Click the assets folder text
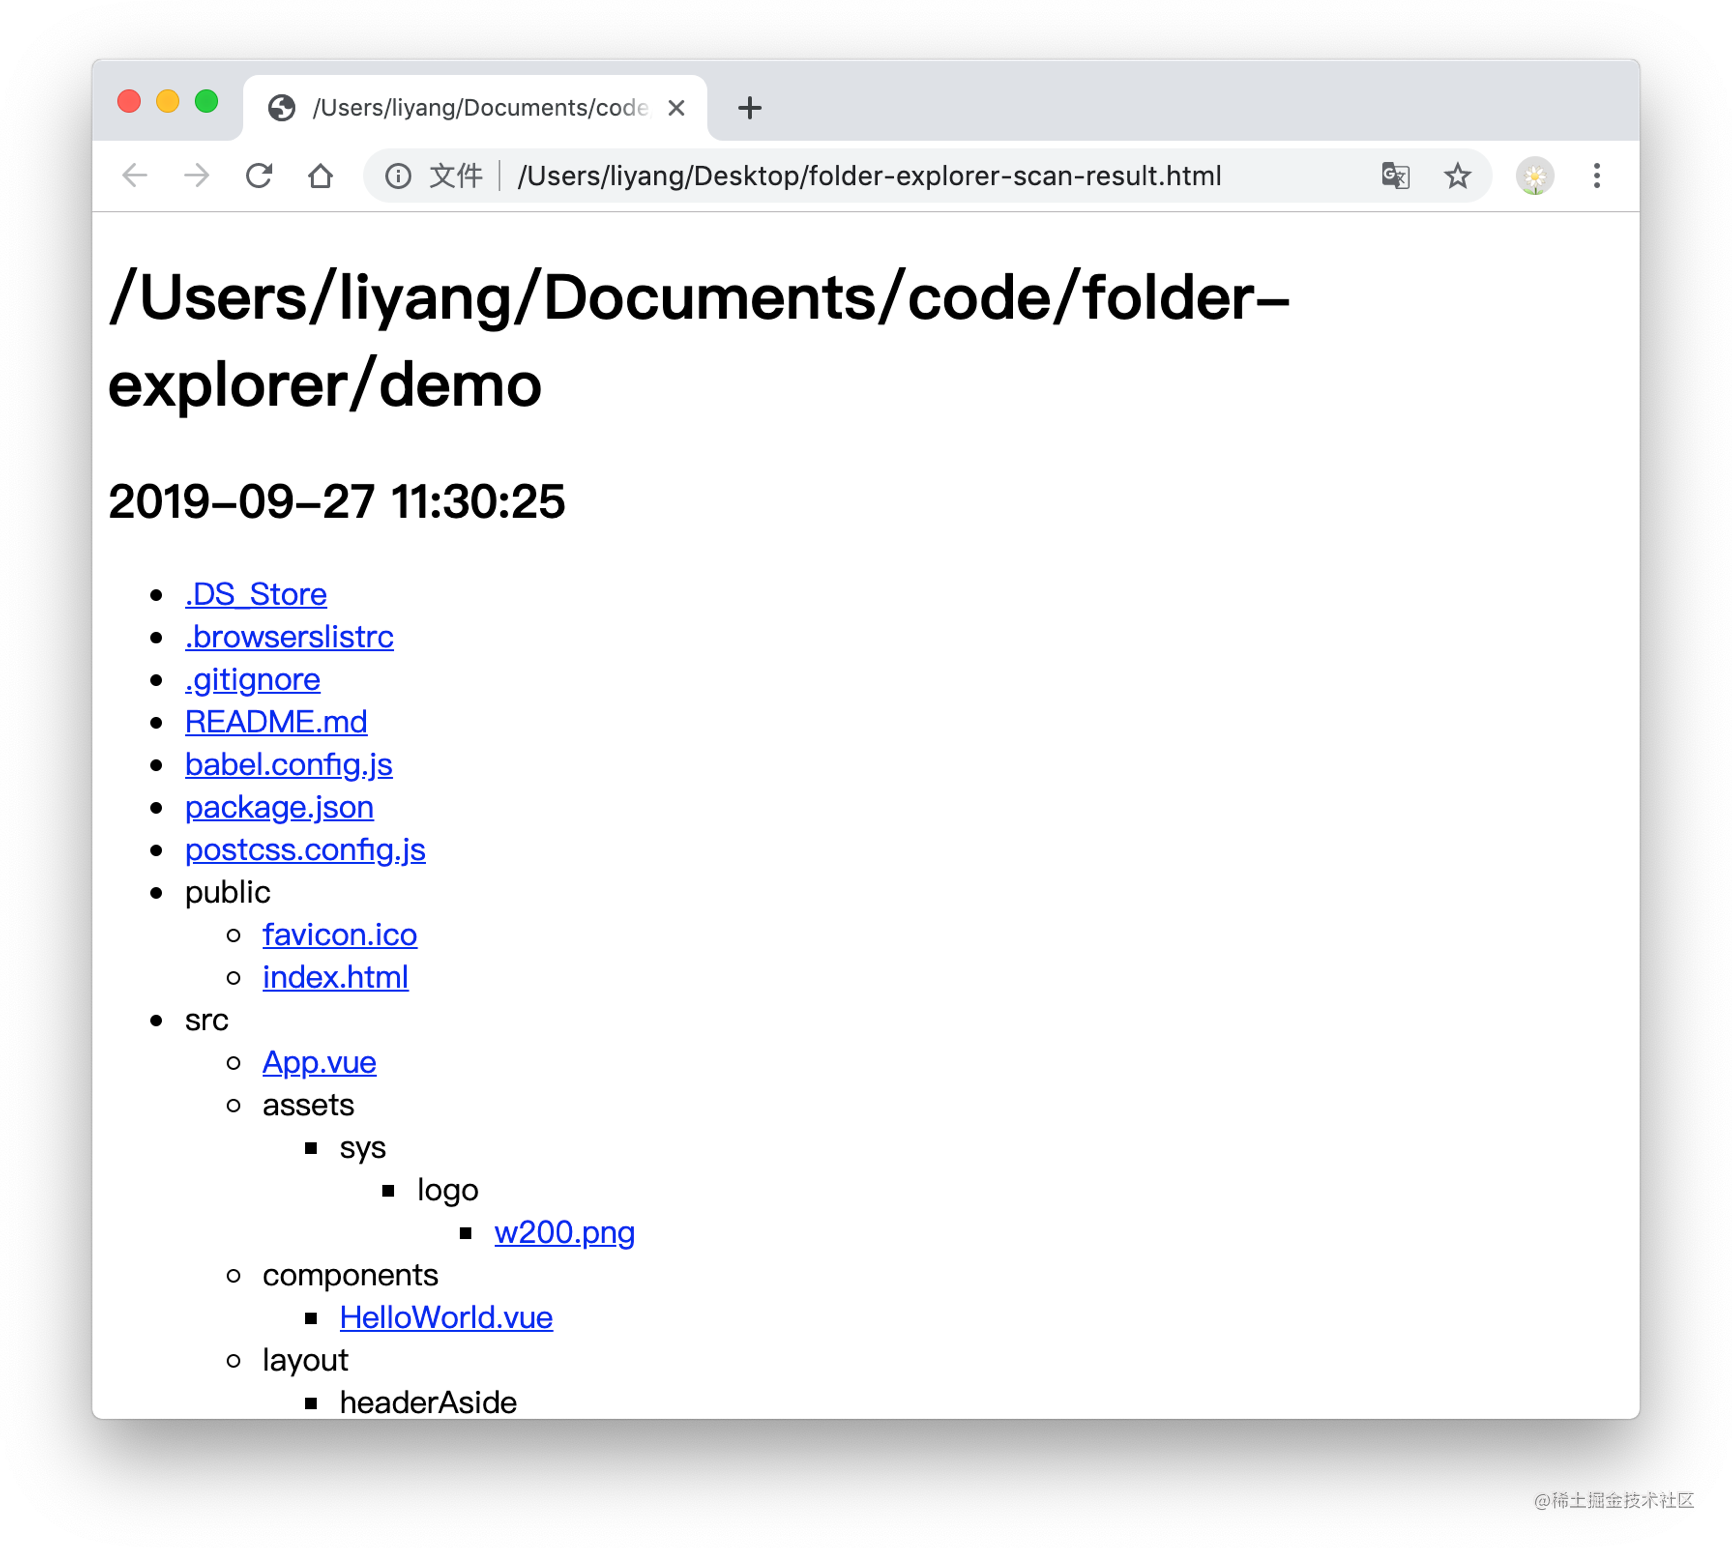Screen dimensions: 1732x1548 [x=308, y=1104]
